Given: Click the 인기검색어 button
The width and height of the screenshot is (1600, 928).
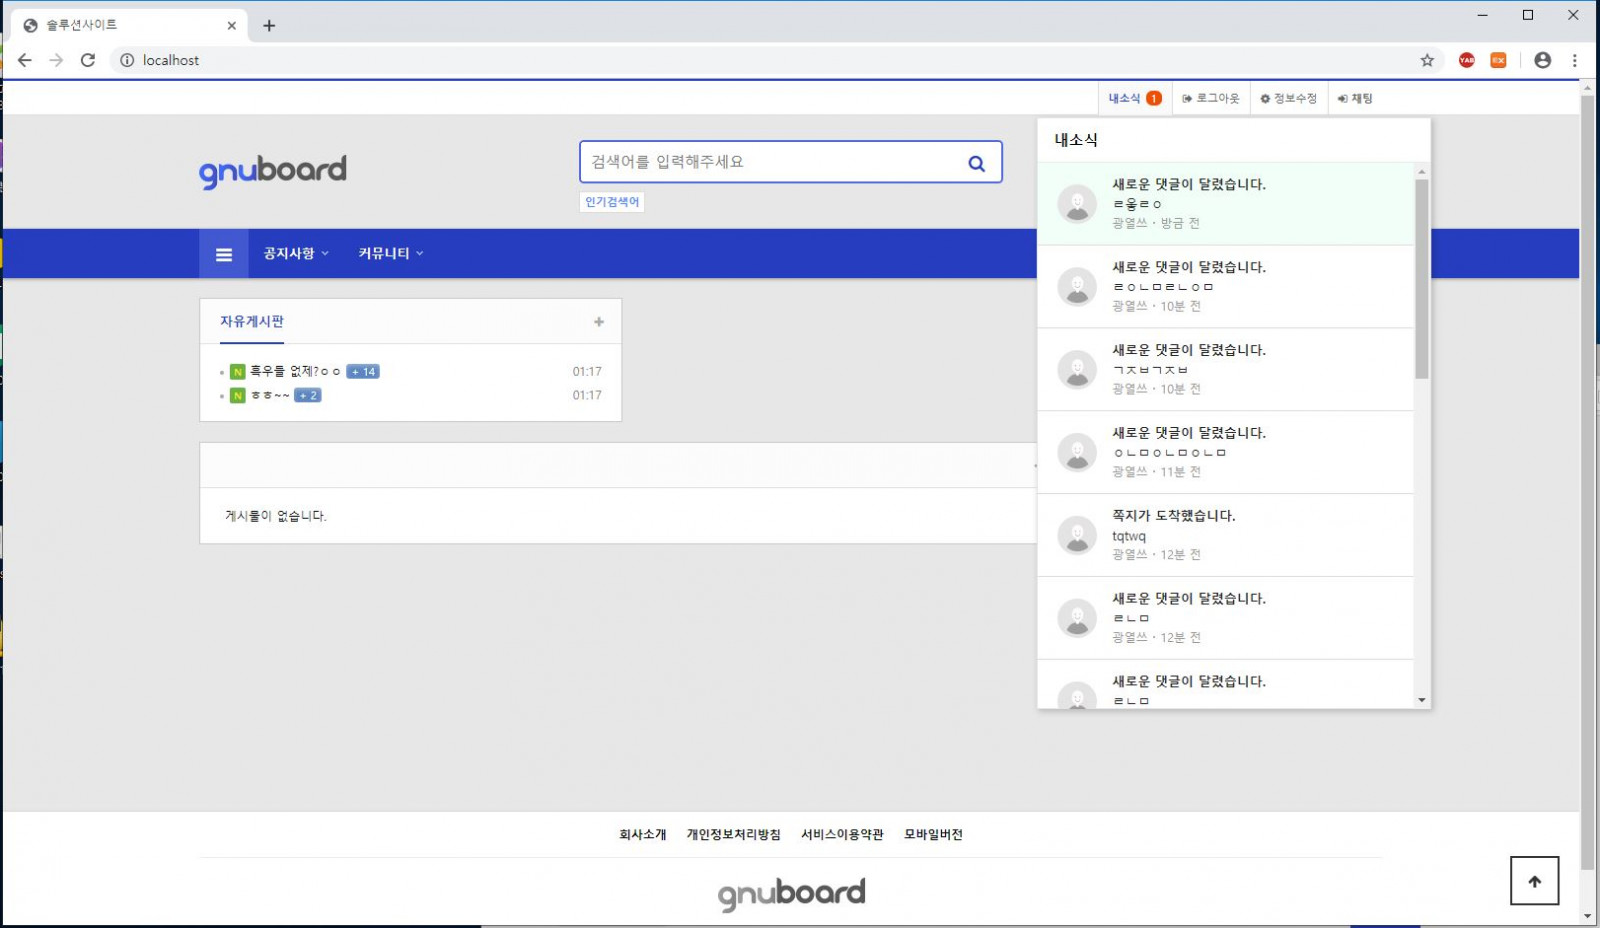Looking at the screenshot, I should [612, 202].
